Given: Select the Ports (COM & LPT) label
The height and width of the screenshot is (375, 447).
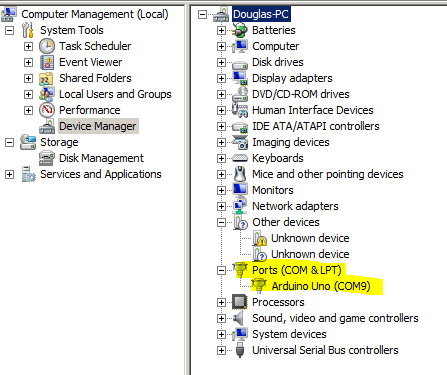Looking at the screenshot, I should click(297, 270).
